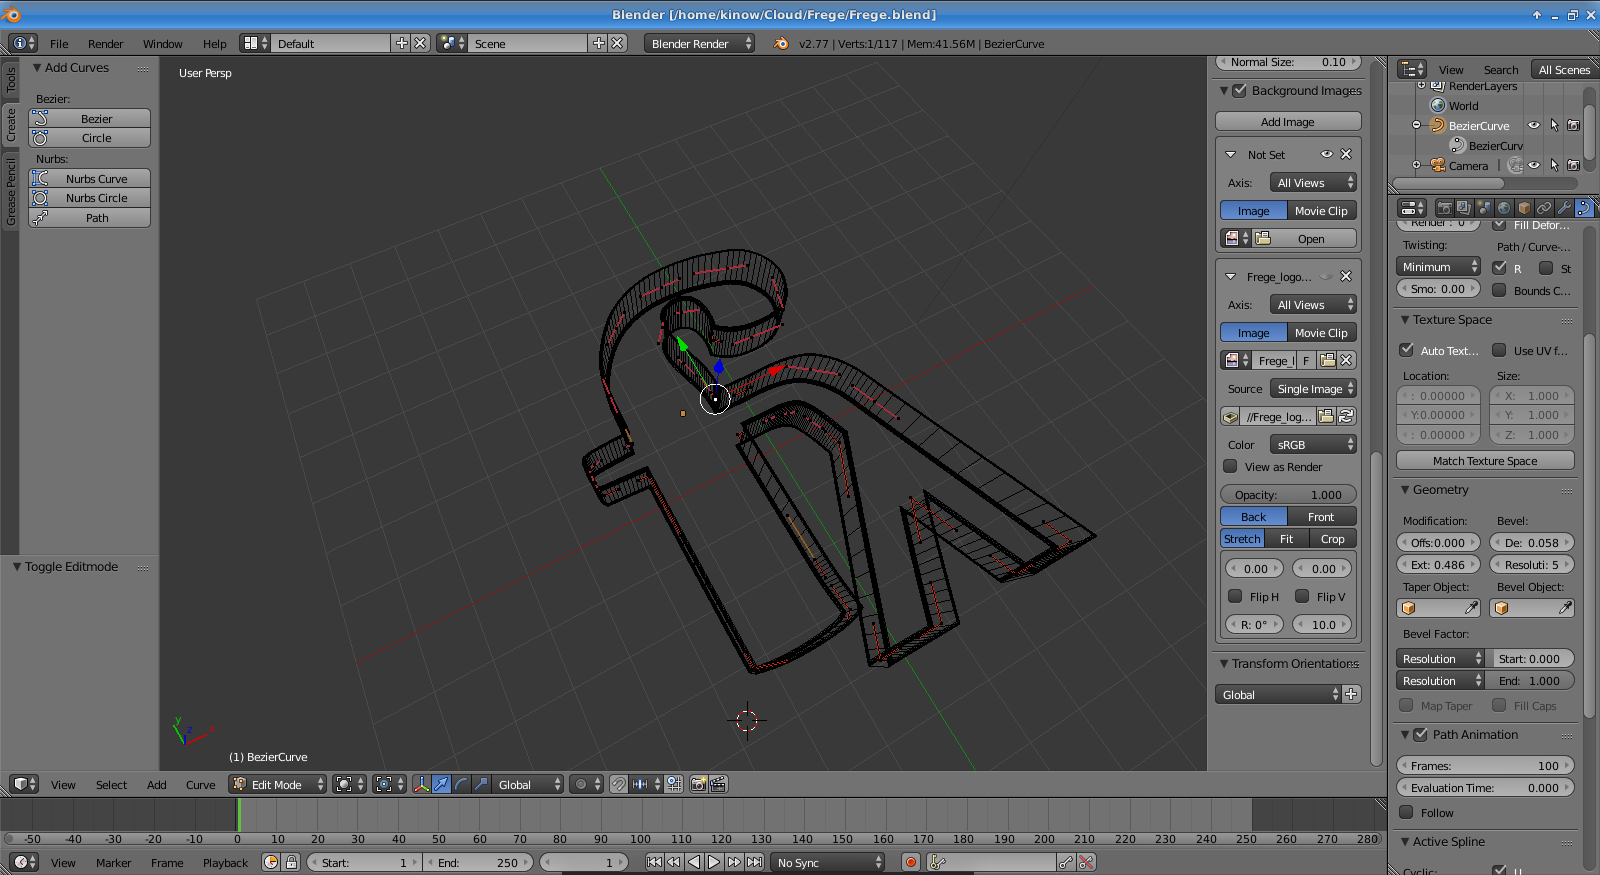Enable the Flip H checkbox
The width and height of the screenshot is (1600, 875).
coord(1235,596)
